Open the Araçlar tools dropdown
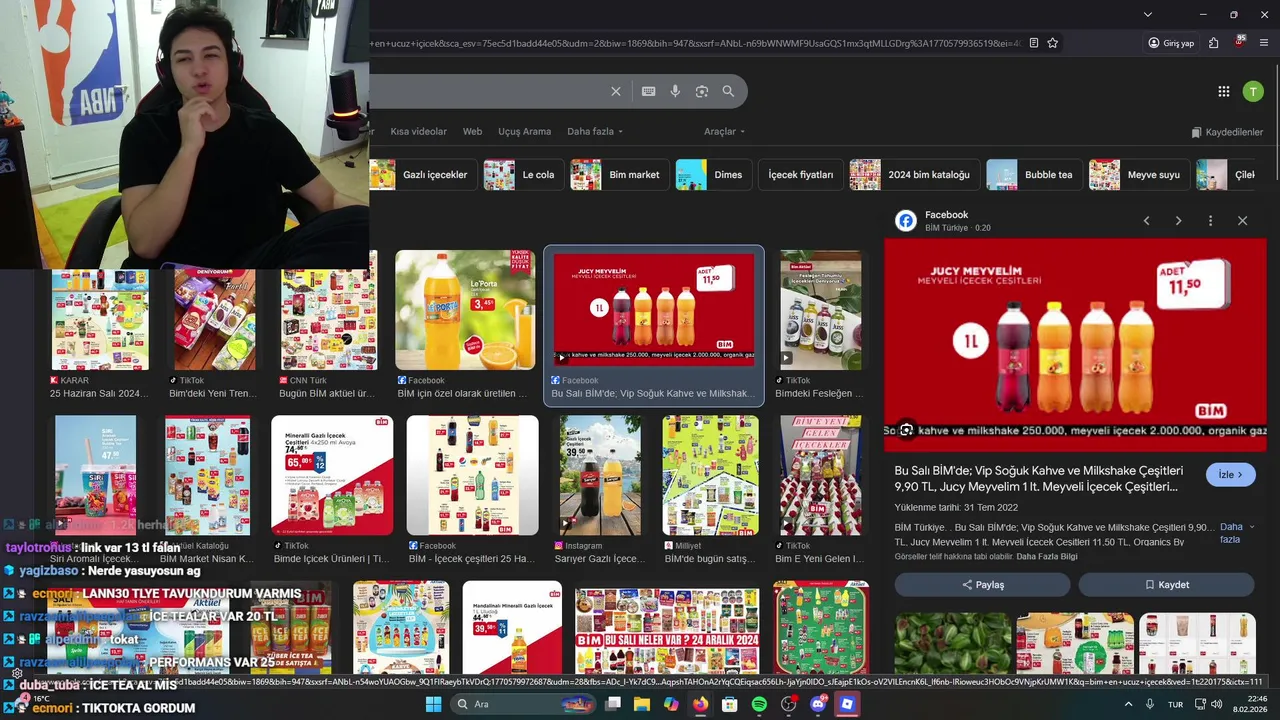This screenshot has width=1280, height=720. pyautogui.click(x=725, y=131)
